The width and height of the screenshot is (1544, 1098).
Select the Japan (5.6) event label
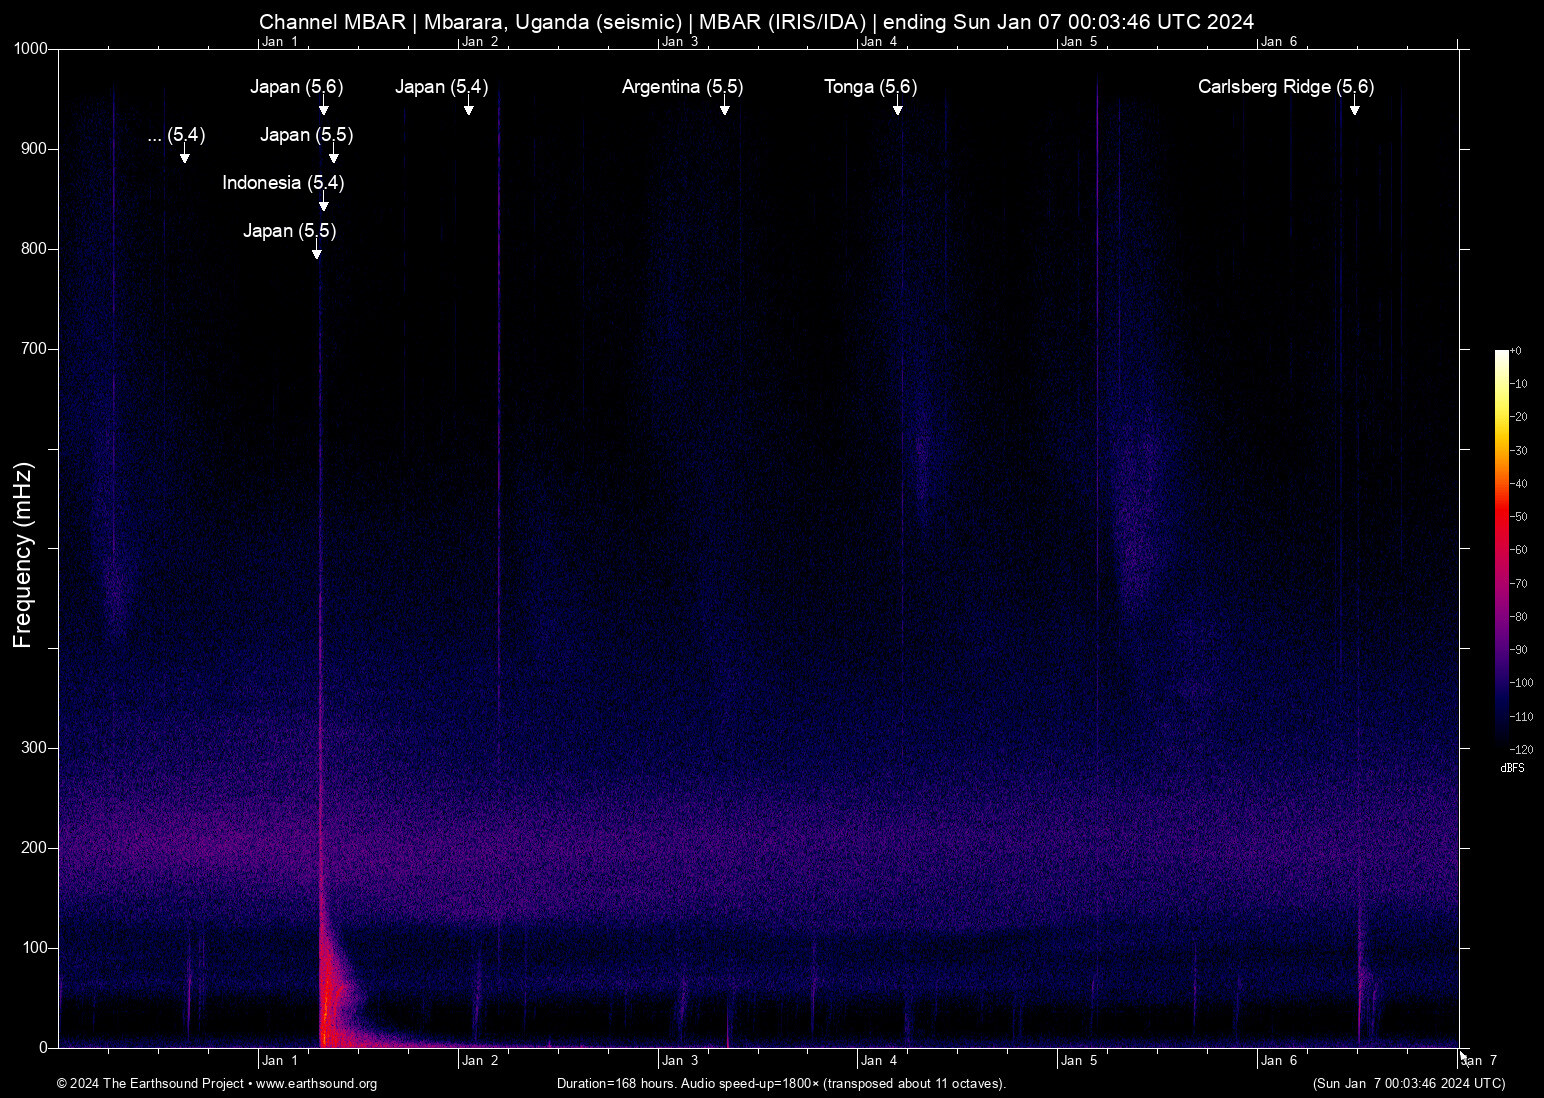click(x=296, y=87)
